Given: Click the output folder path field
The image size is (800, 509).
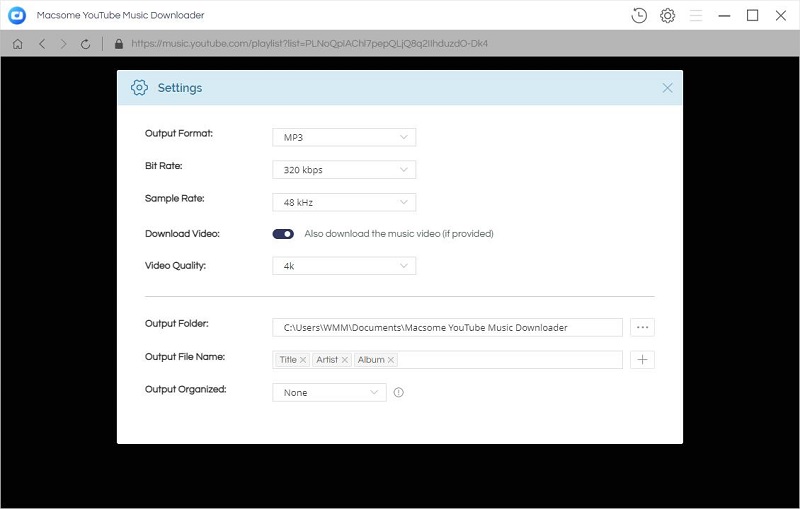Looking at the screenshot, I should [x=447, y=327].
